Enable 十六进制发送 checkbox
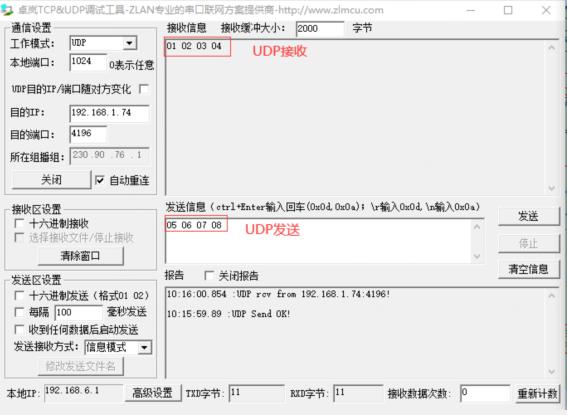The image size is (567, 415). tap(19, 296)
